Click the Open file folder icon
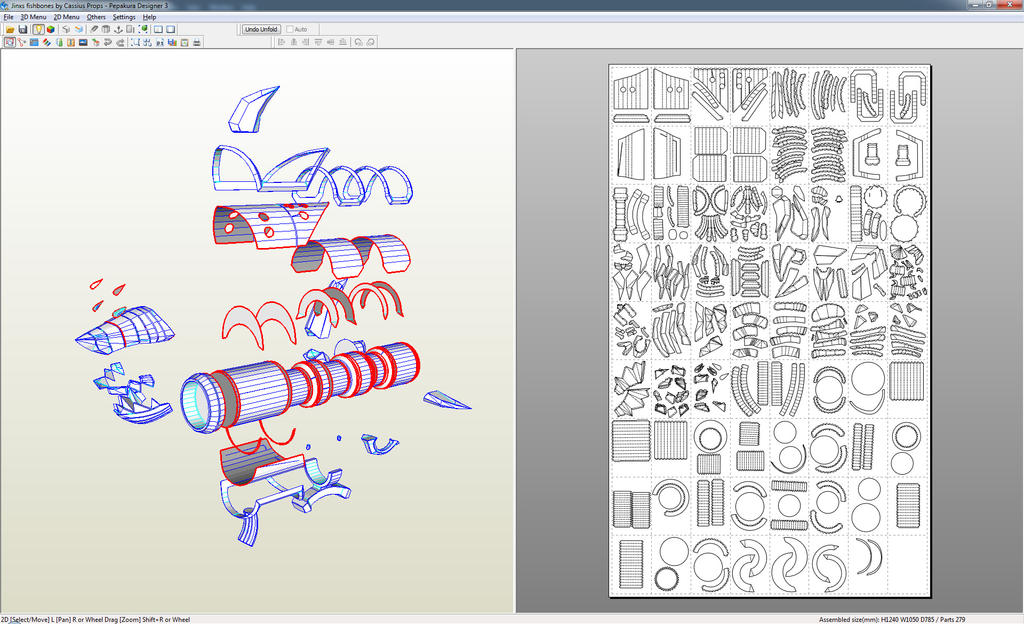This screenshot has height=624, width=1024. point(10,29)
